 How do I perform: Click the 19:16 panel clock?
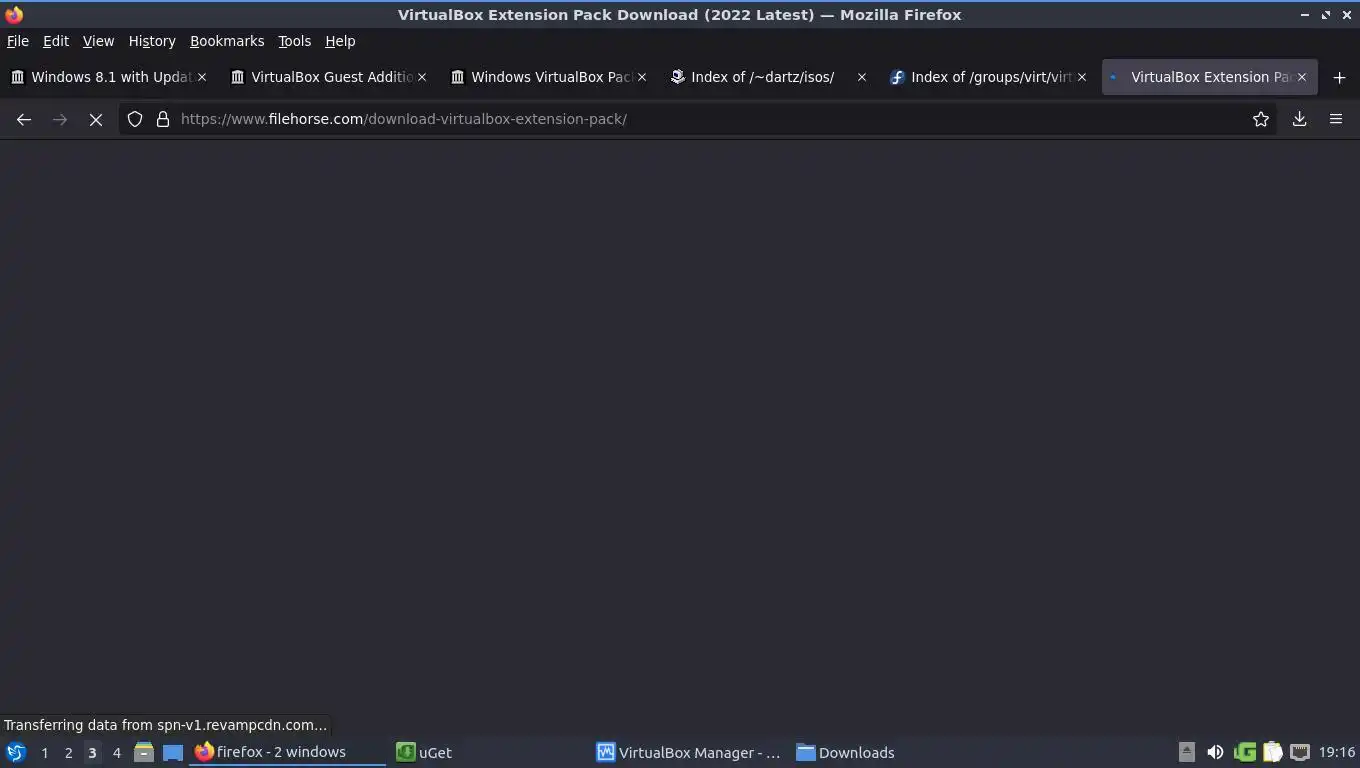click(x=1337, y=752)
